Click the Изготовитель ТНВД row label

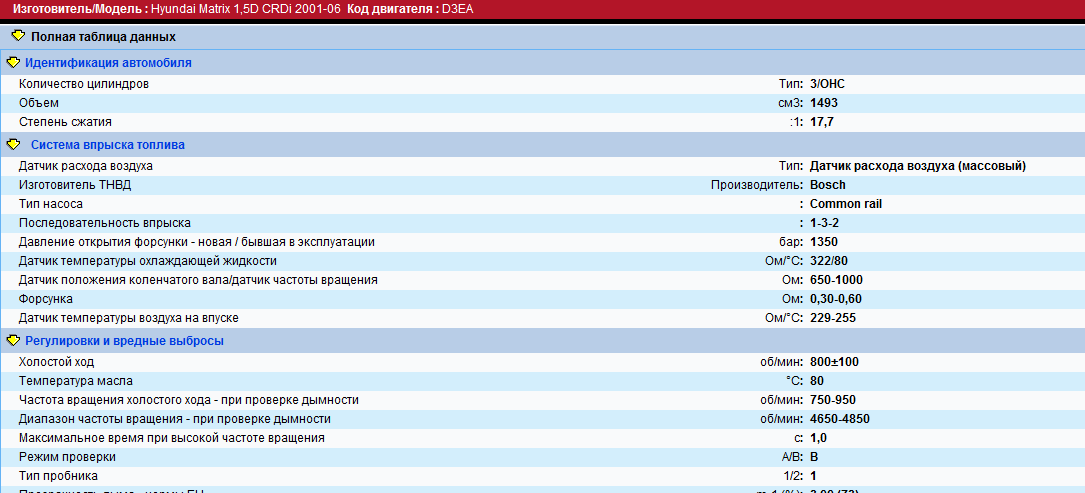tap(75, 185)
